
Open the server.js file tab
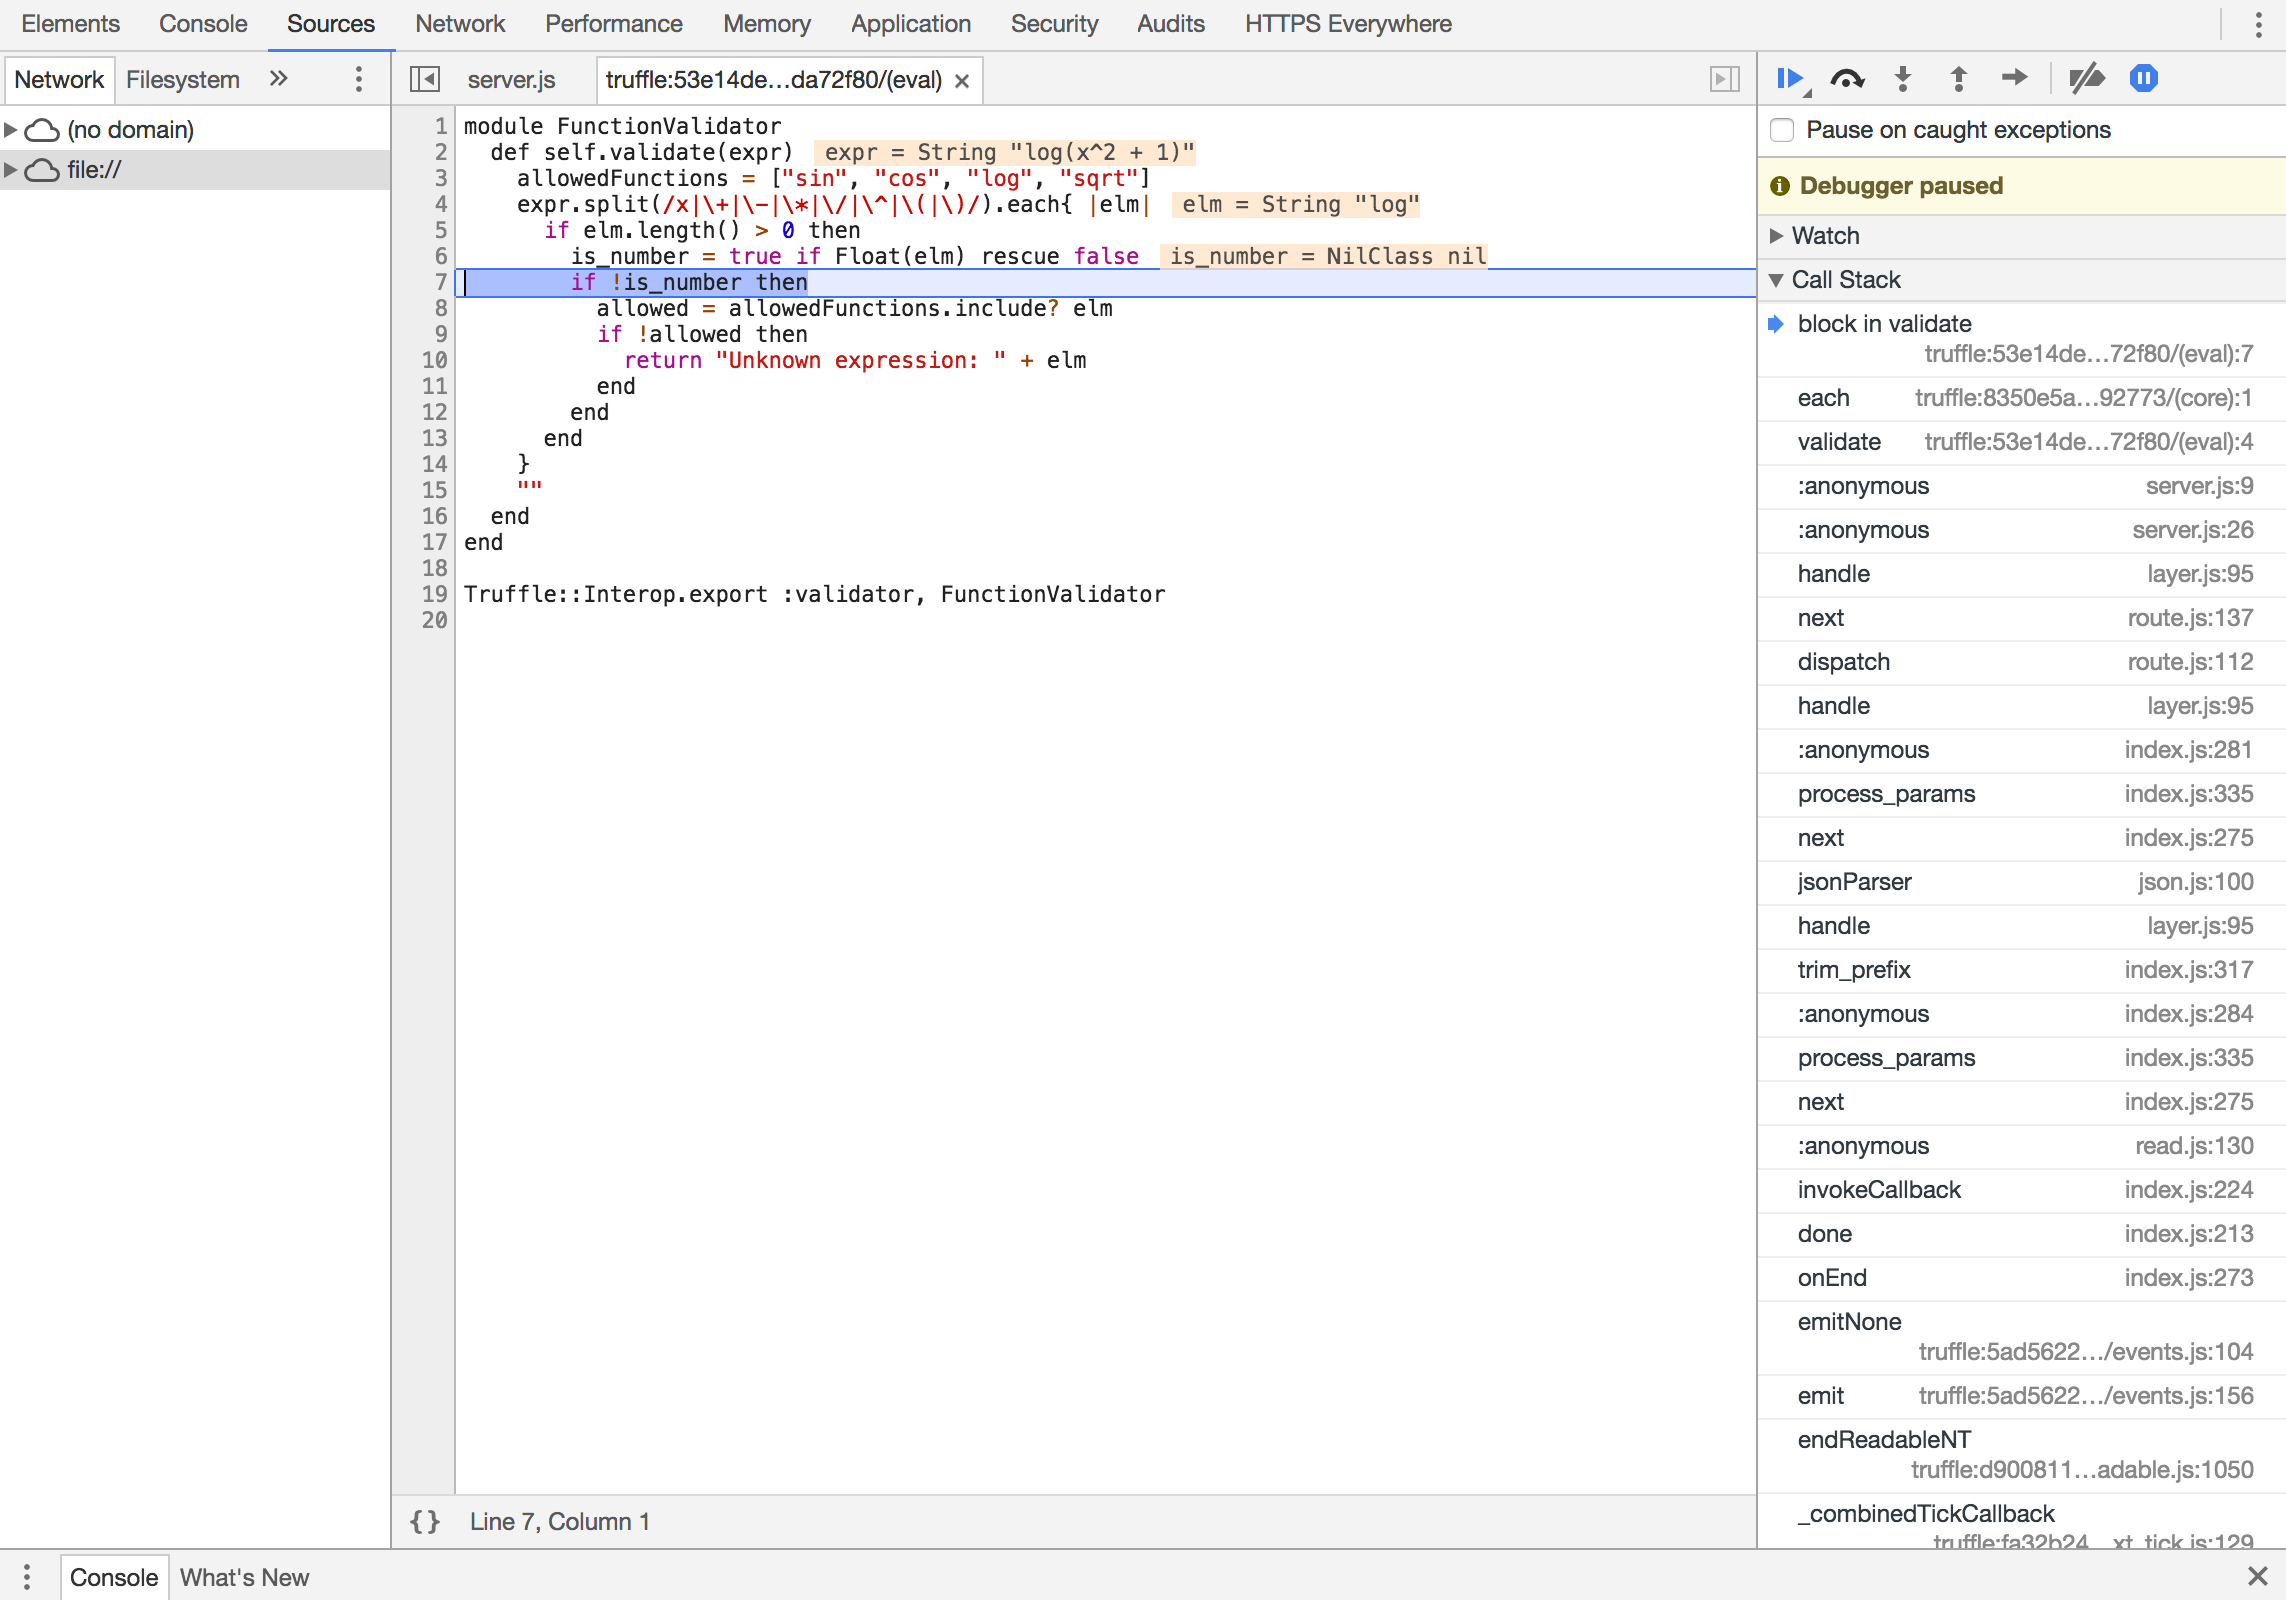[510, 80]
